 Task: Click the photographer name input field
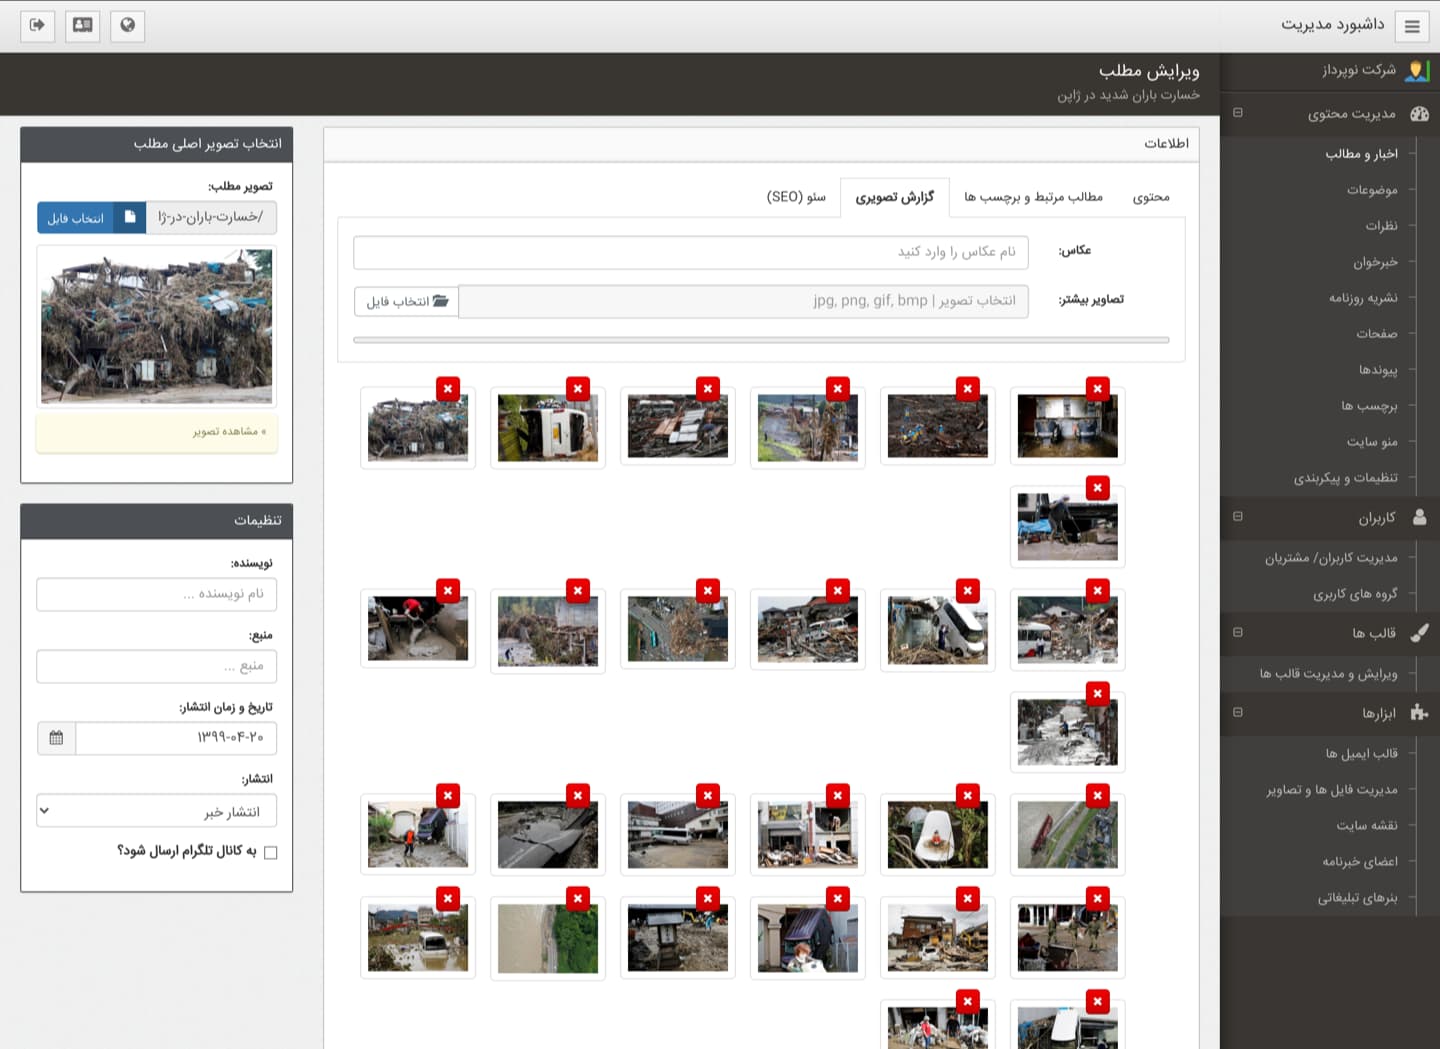pos(690,252)
